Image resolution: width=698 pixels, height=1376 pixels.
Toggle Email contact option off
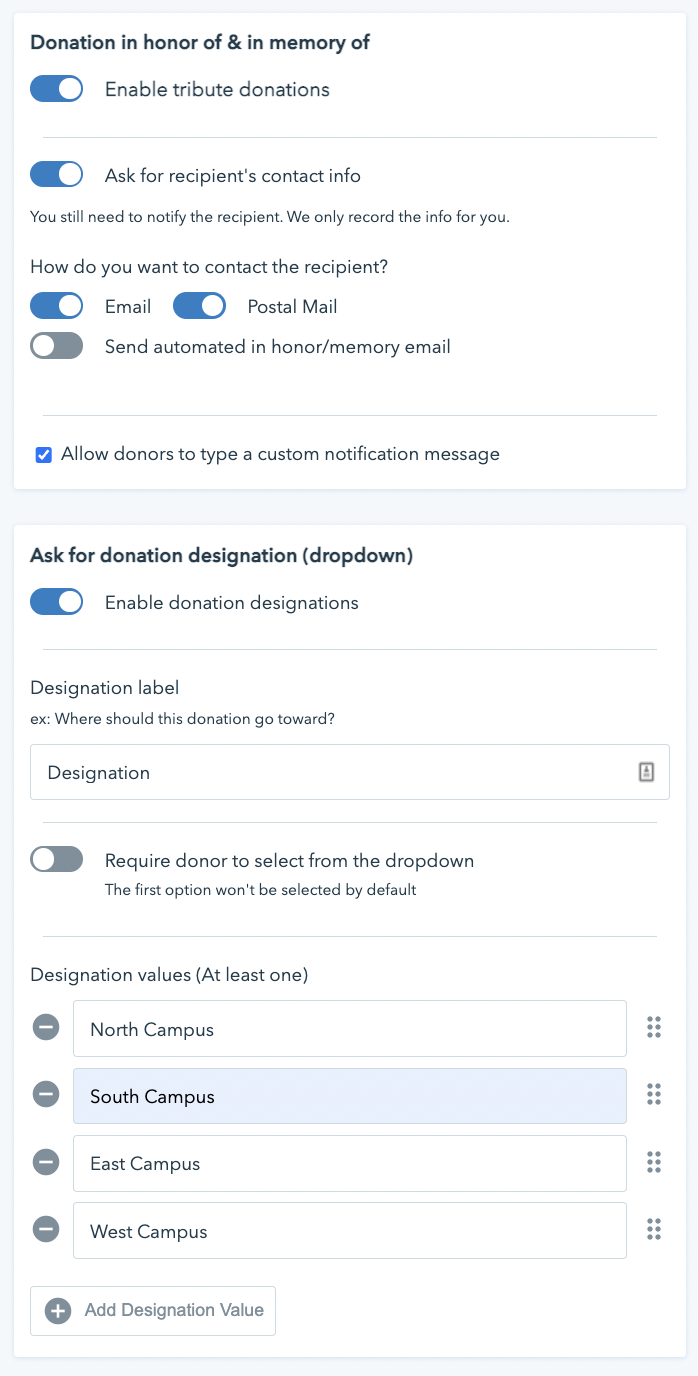(56, 305)
